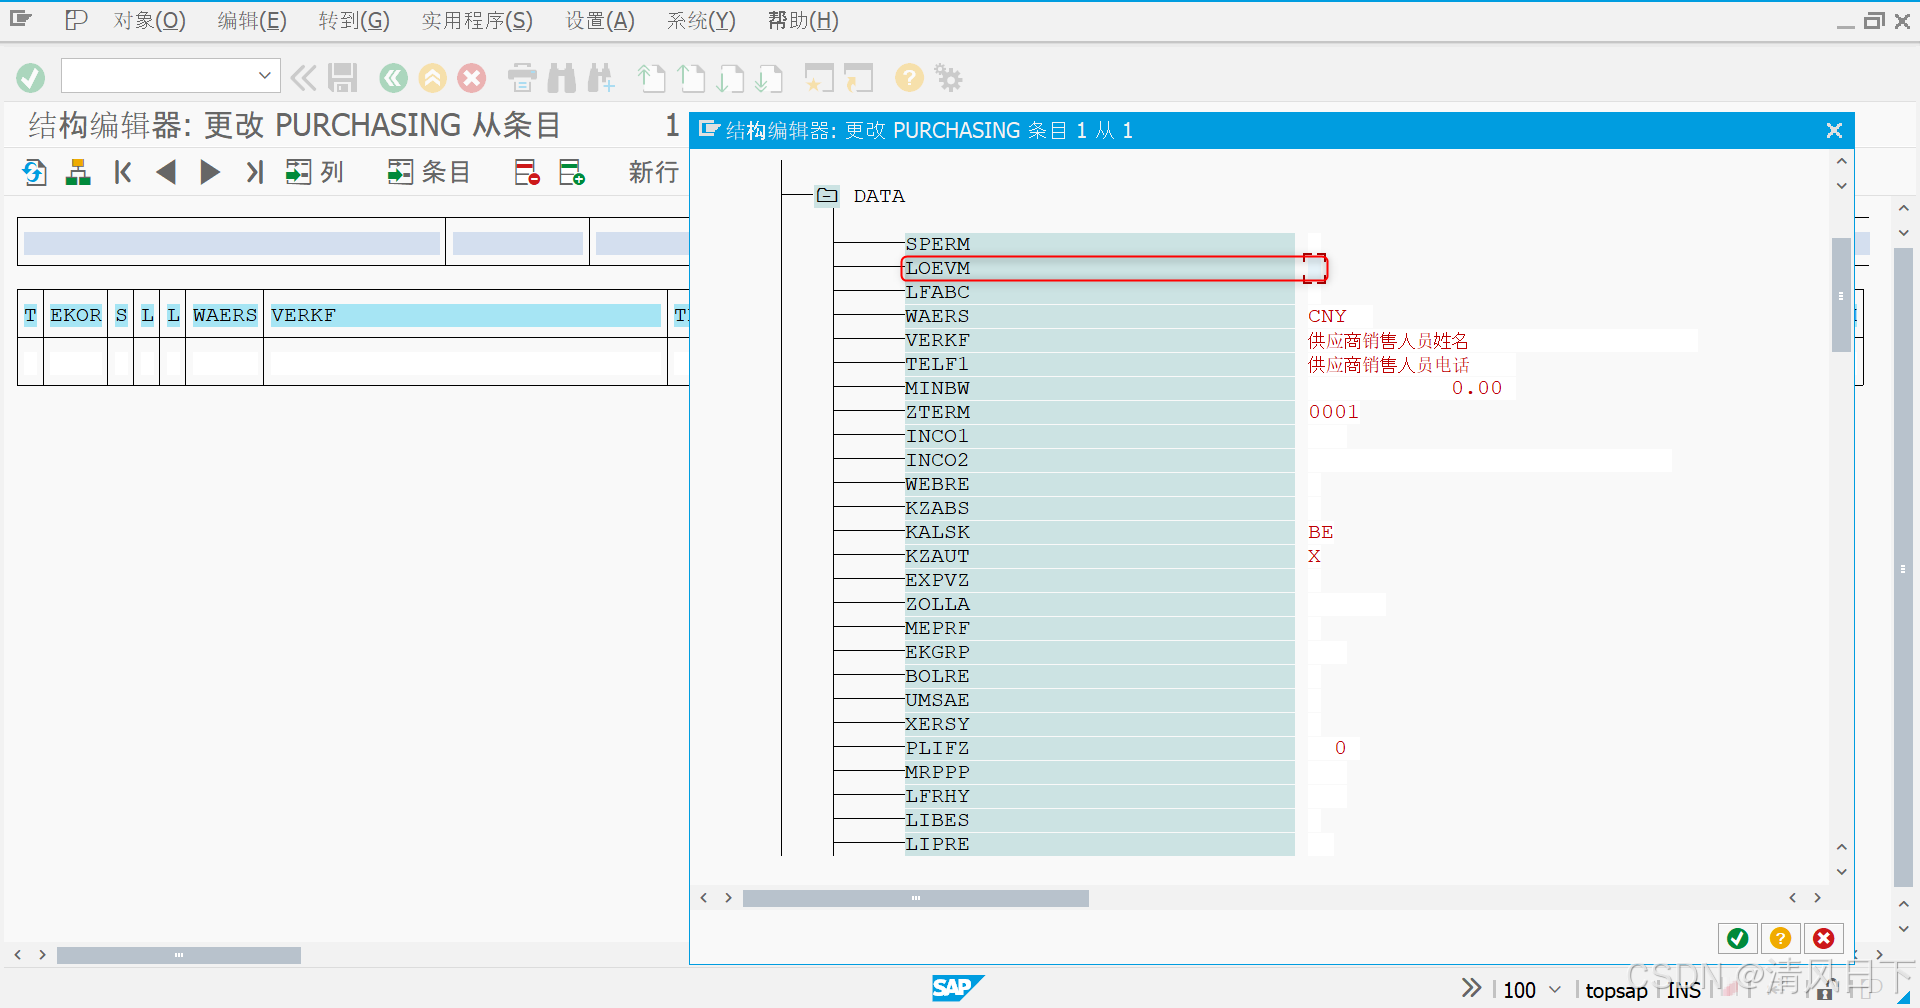The image size is (1920, 1008).
Task: Select the LOEVM field row
Action: tap(1099, 268)
